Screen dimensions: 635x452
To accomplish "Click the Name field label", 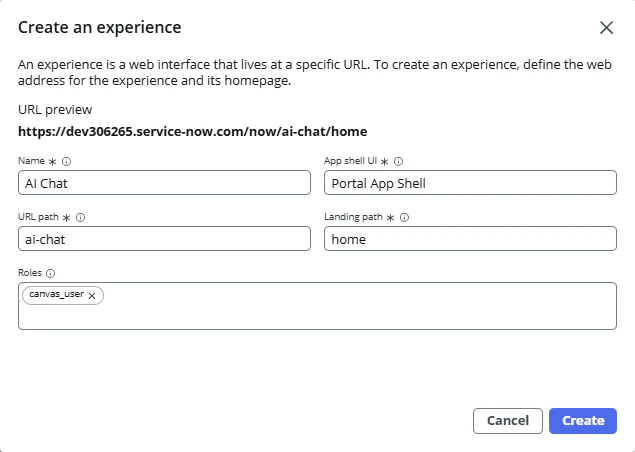I will click(x=32, y=161).
